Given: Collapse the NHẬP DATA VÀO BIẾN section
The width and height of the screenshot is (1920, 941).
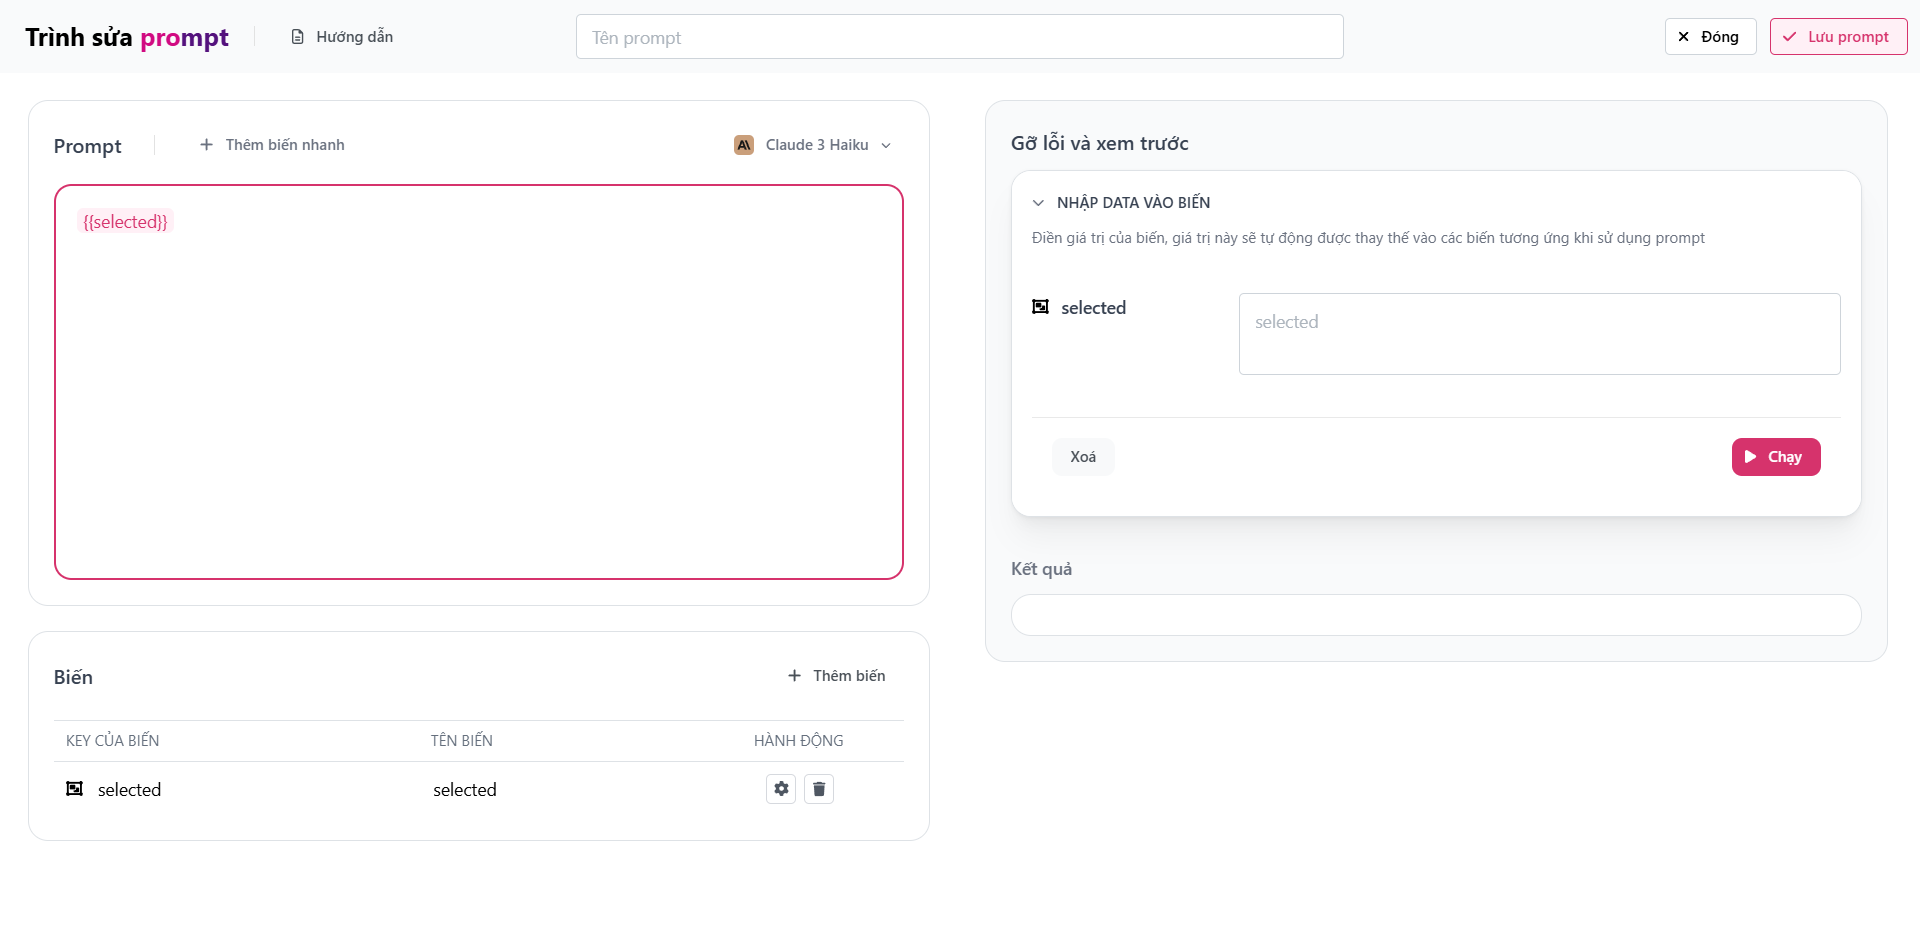Looking at the screenshot, I should pyautogui.click(x=1038, y=203).
